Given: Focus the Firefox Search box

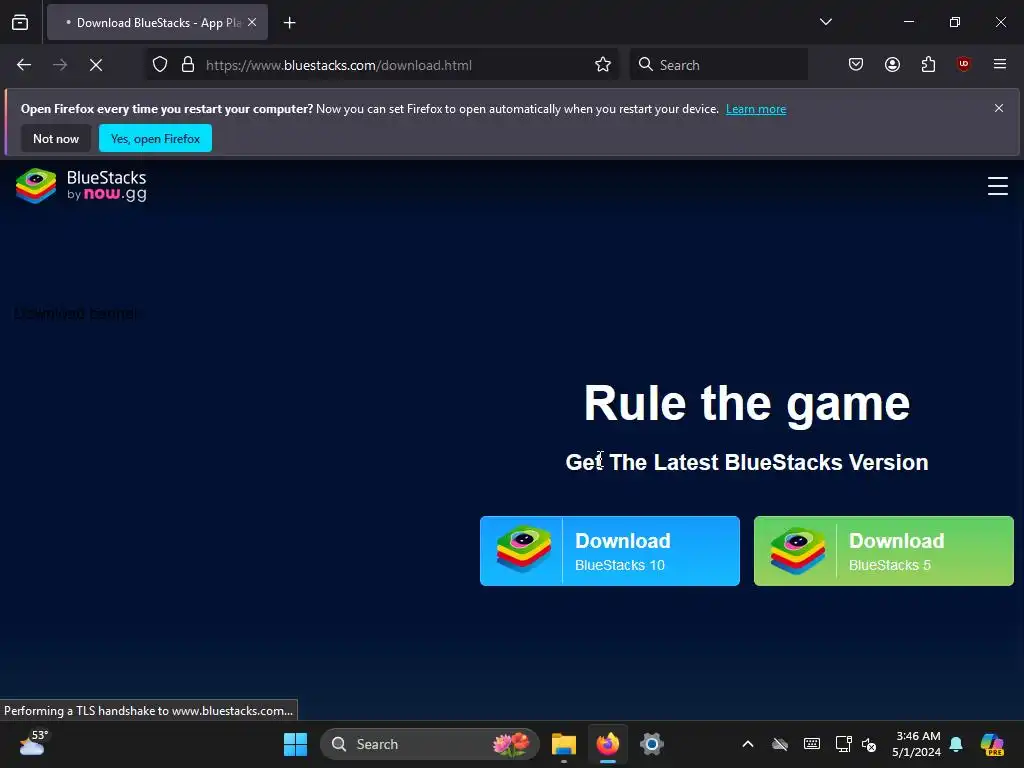Looking at the screenshot, I should [718, 65].
